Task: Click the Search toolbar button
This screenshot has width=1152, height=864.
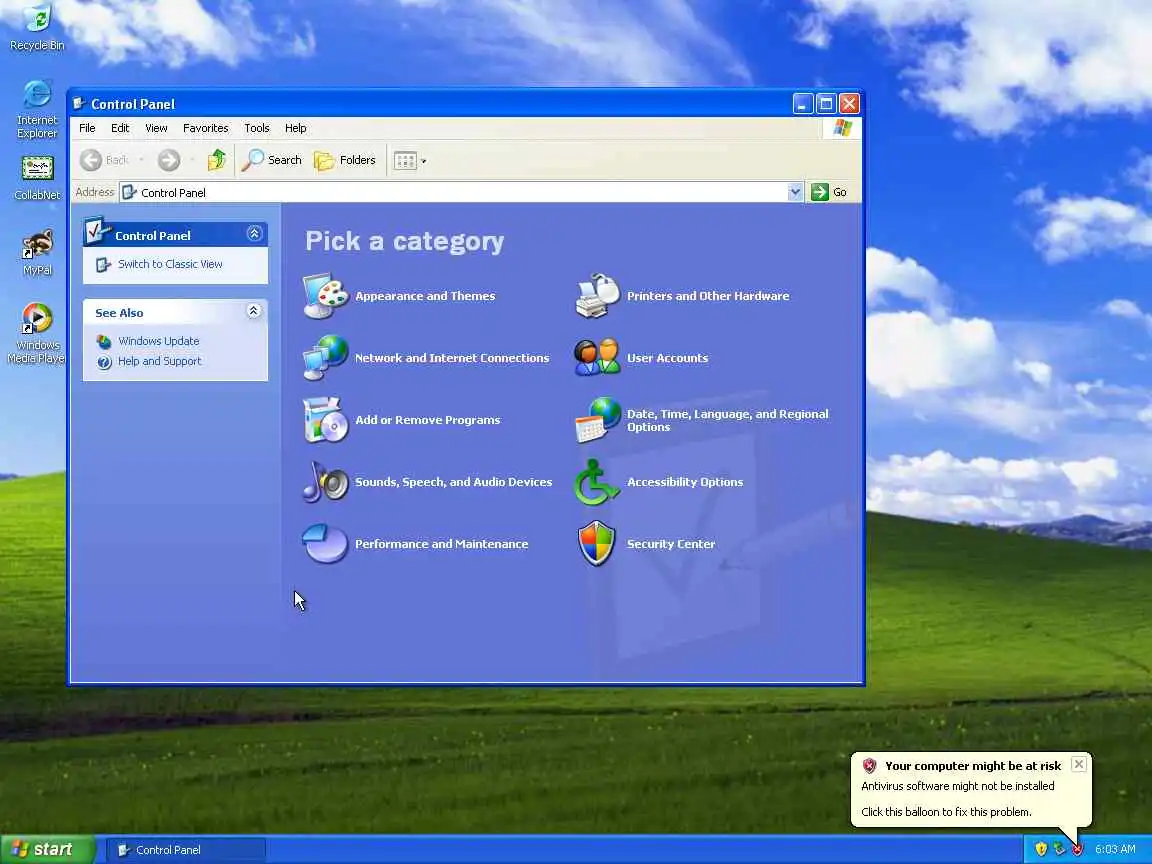Action: [271, 159]
